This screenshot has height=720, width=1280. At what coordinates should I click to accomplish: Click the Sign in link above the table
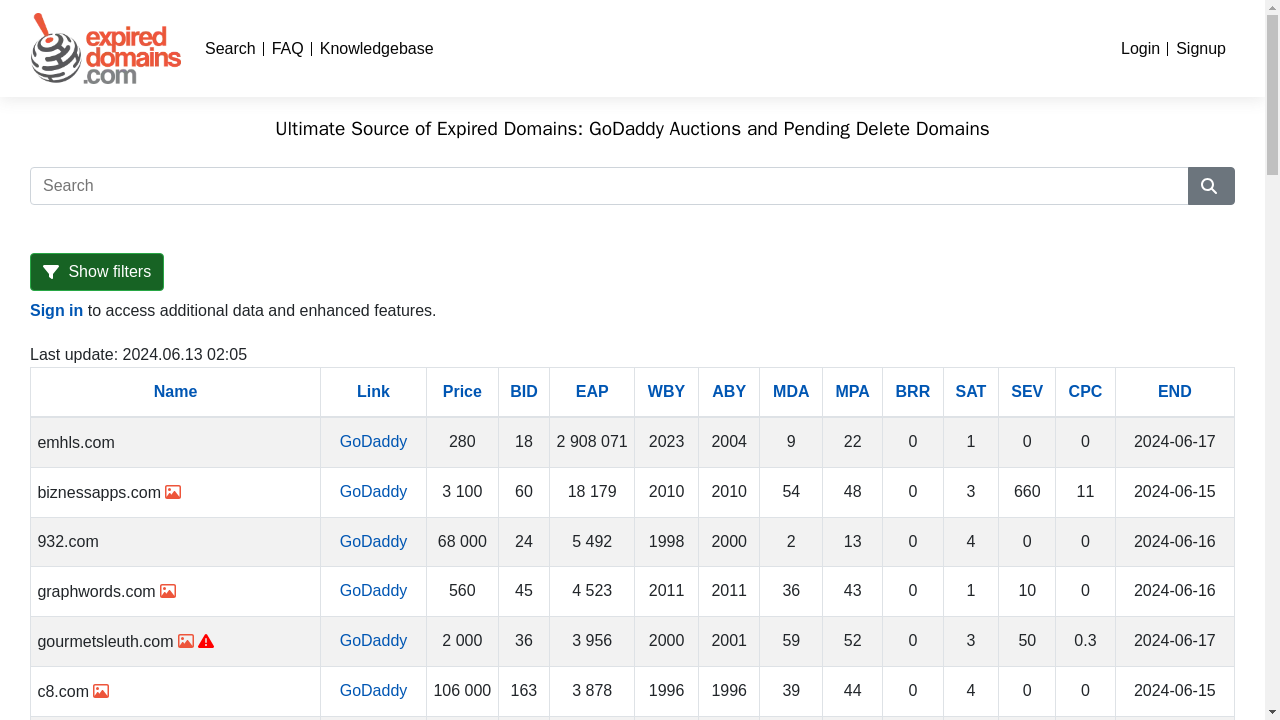(56, 310)
